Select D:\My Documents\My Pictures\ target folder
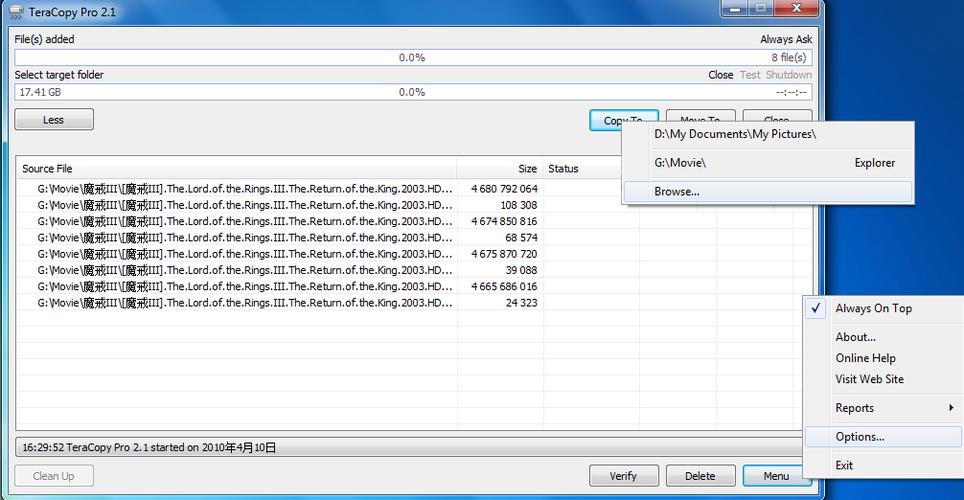Screen dimensions: 964x500 pos(768,134)
